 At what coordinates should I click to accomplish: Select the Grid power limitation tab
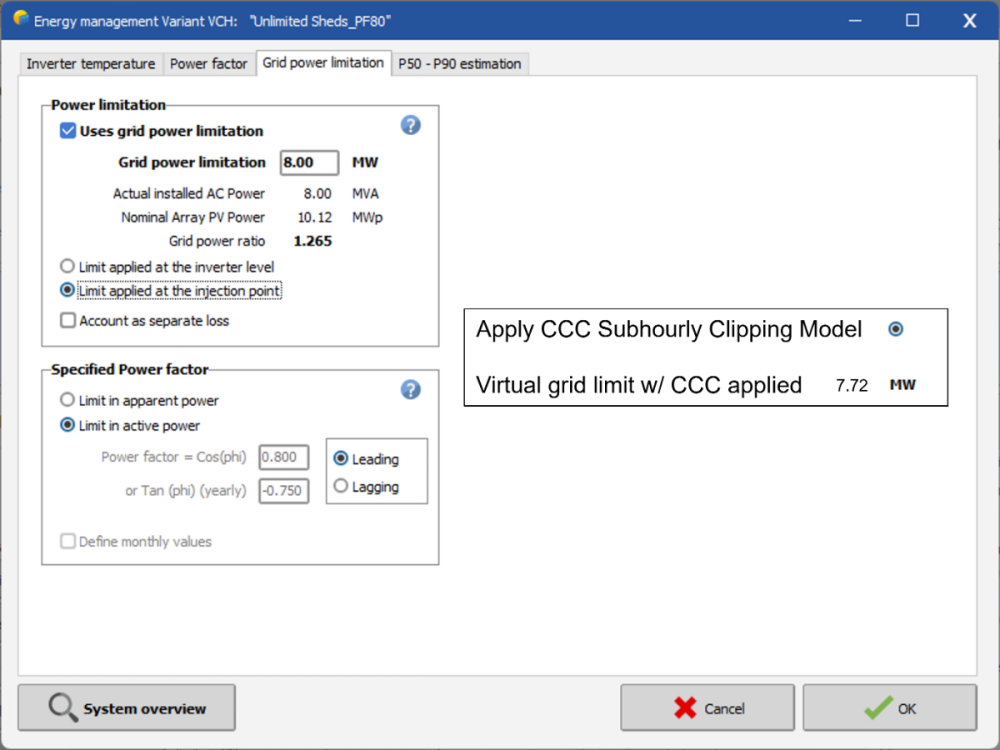[323, 63]
